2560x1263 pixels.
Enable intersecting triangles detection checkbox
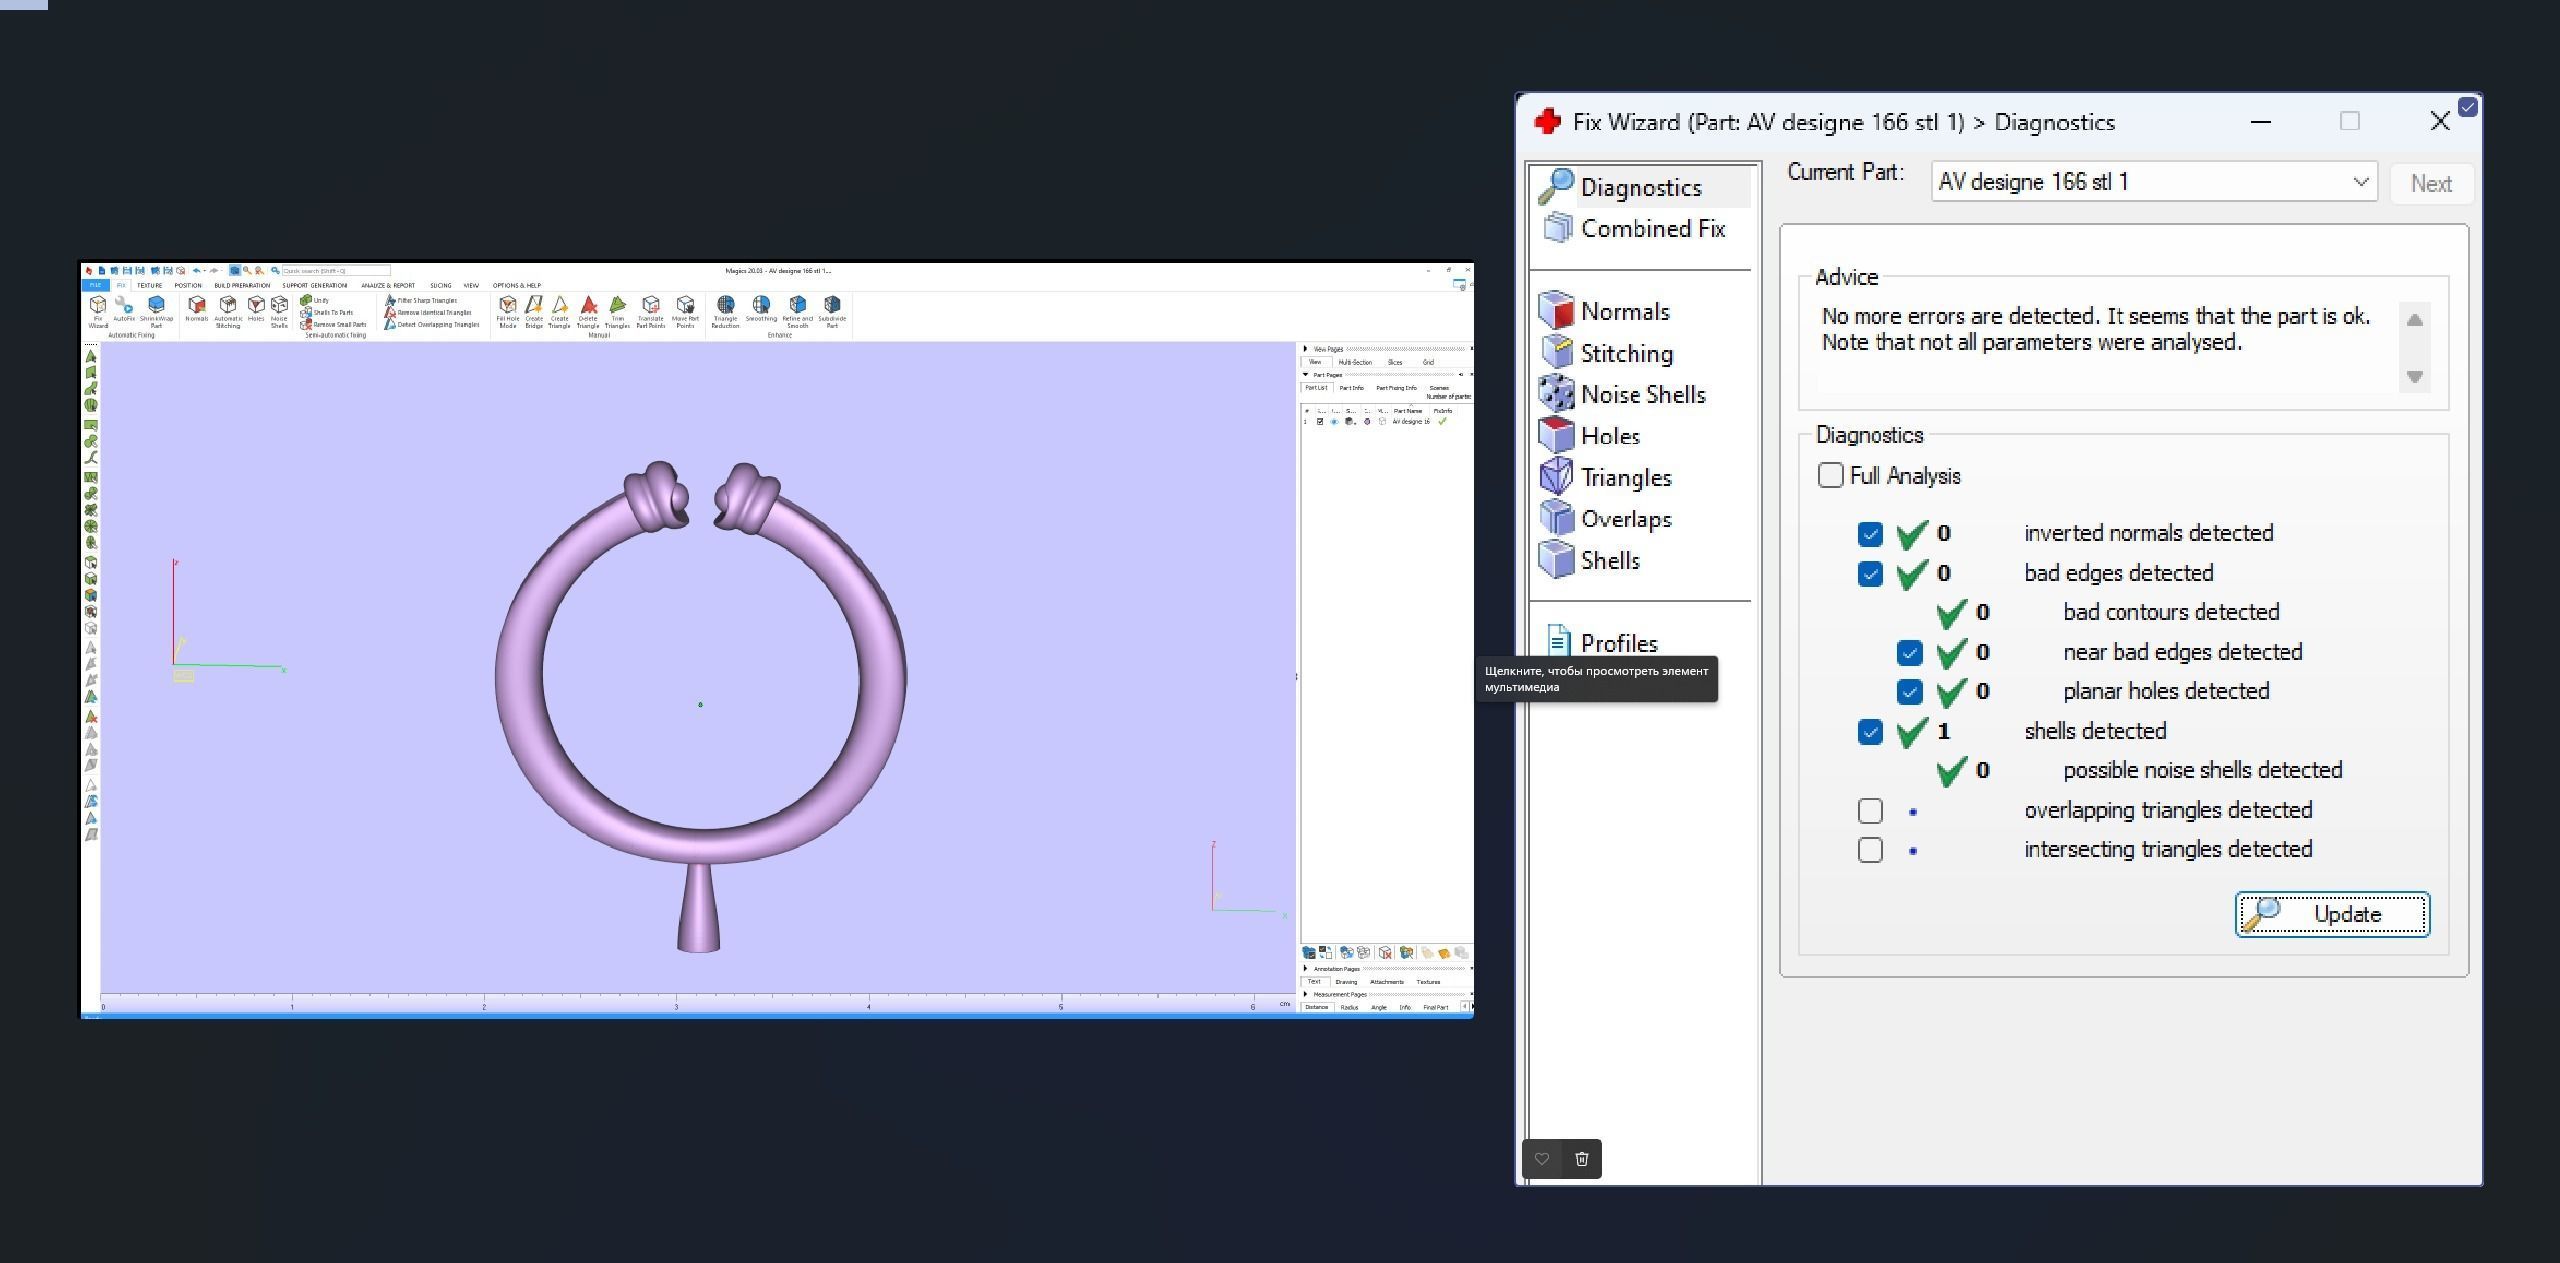point(1870,850)
